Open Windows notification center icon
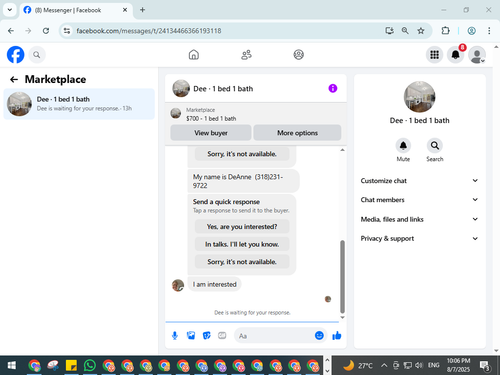Screen dimensions: 500x375 [484, 366]
